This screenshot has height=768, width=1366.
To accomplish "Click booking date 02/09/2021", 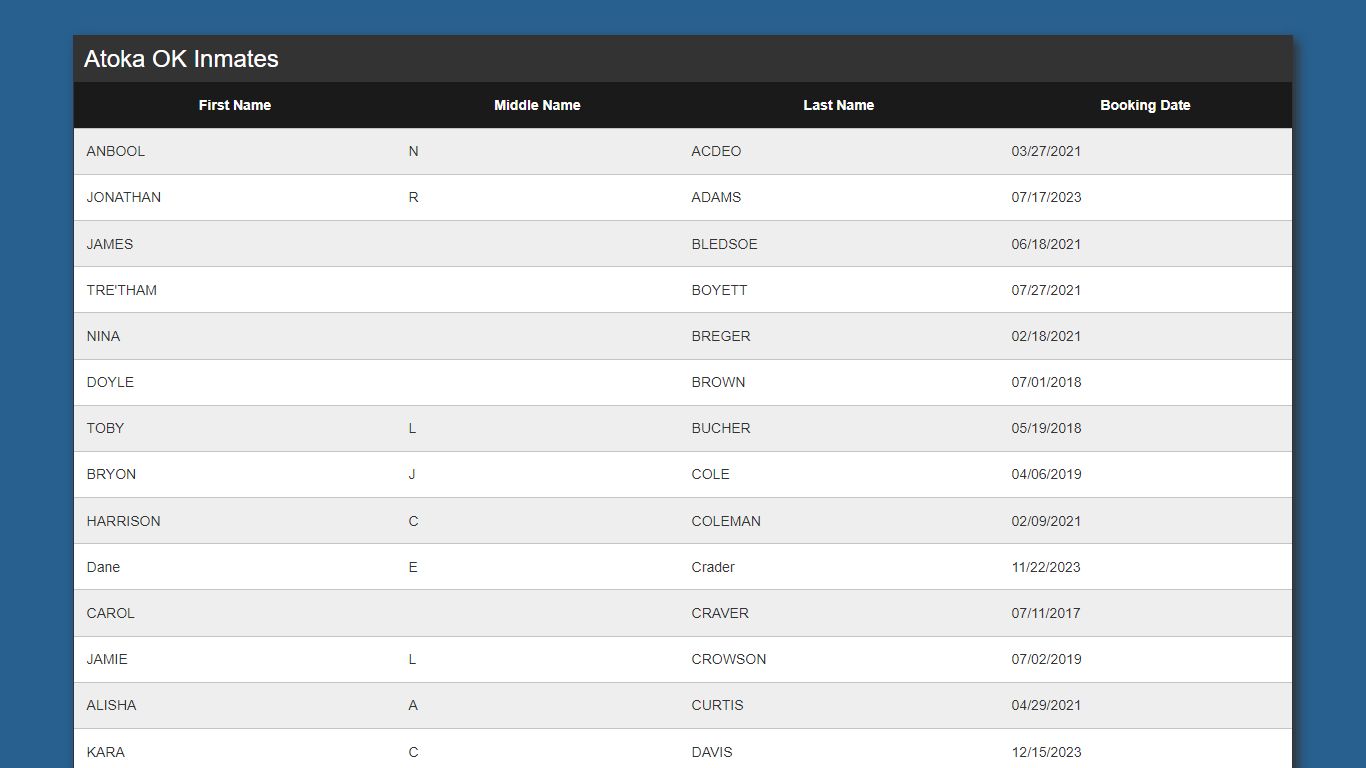I will pos(1046,521).
